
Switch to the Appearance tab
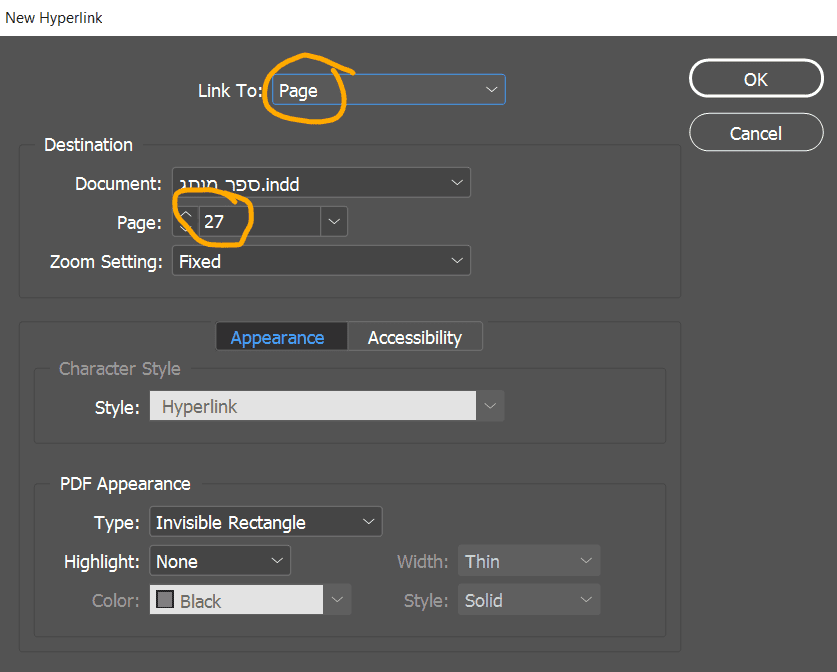[x=277, y=338]
